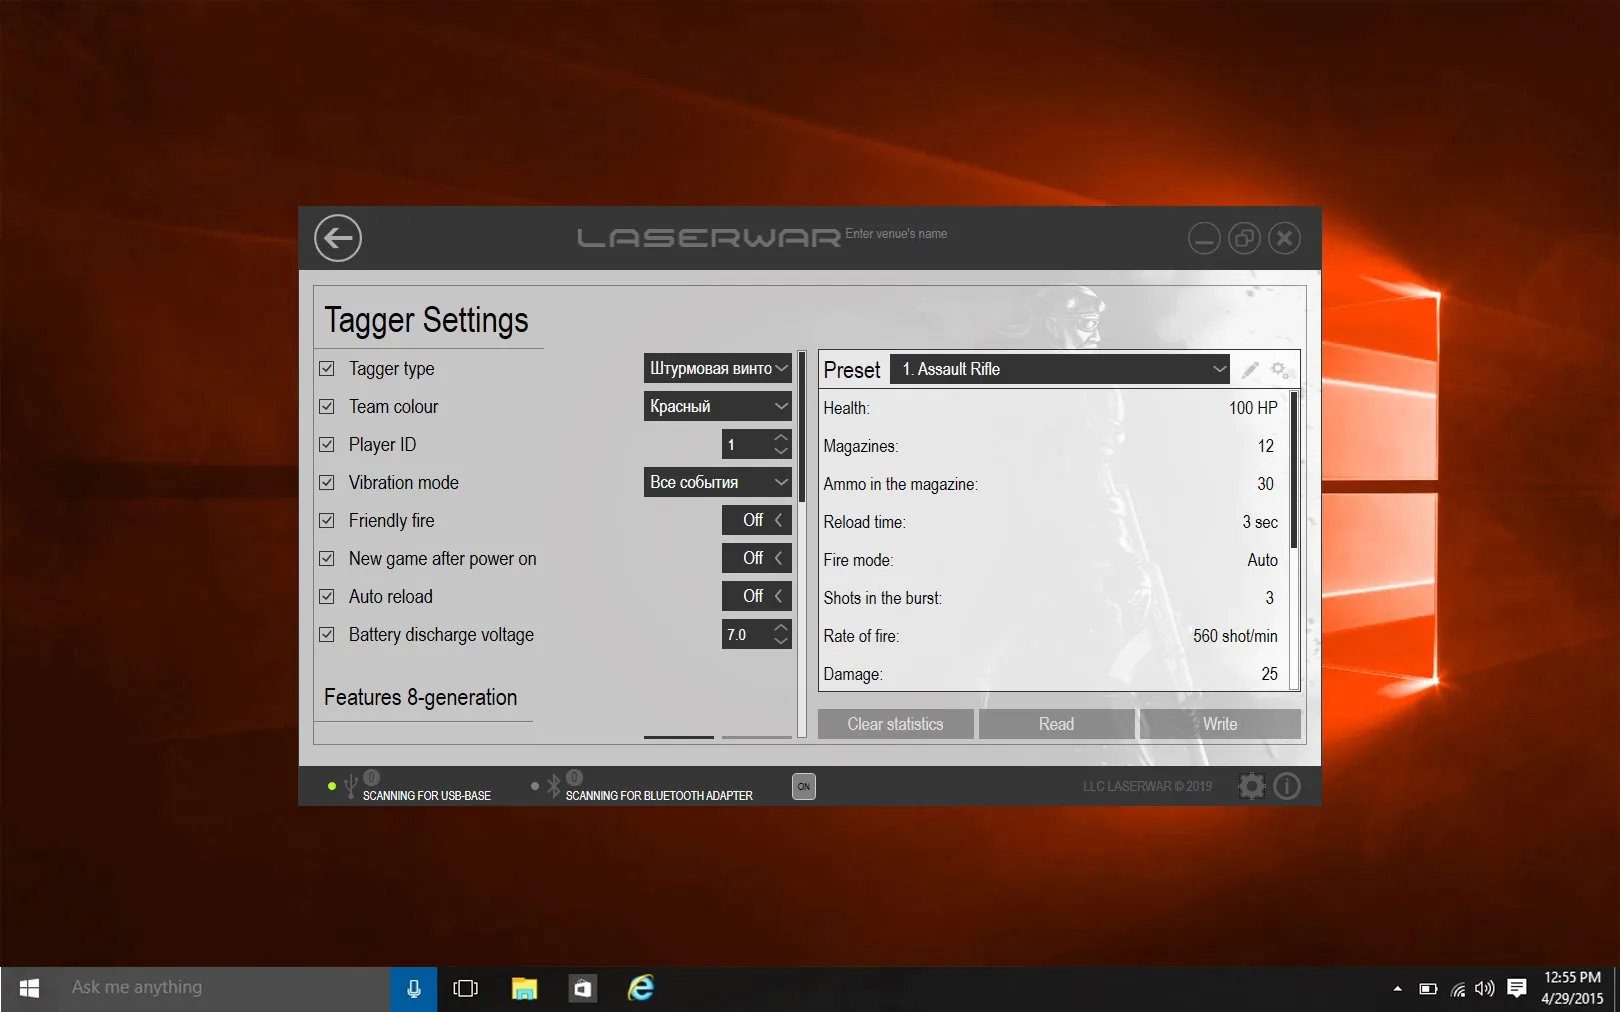1620x1012 pixels.
Task: Open the Vibration mode dropdown
Action: point(718,482)
